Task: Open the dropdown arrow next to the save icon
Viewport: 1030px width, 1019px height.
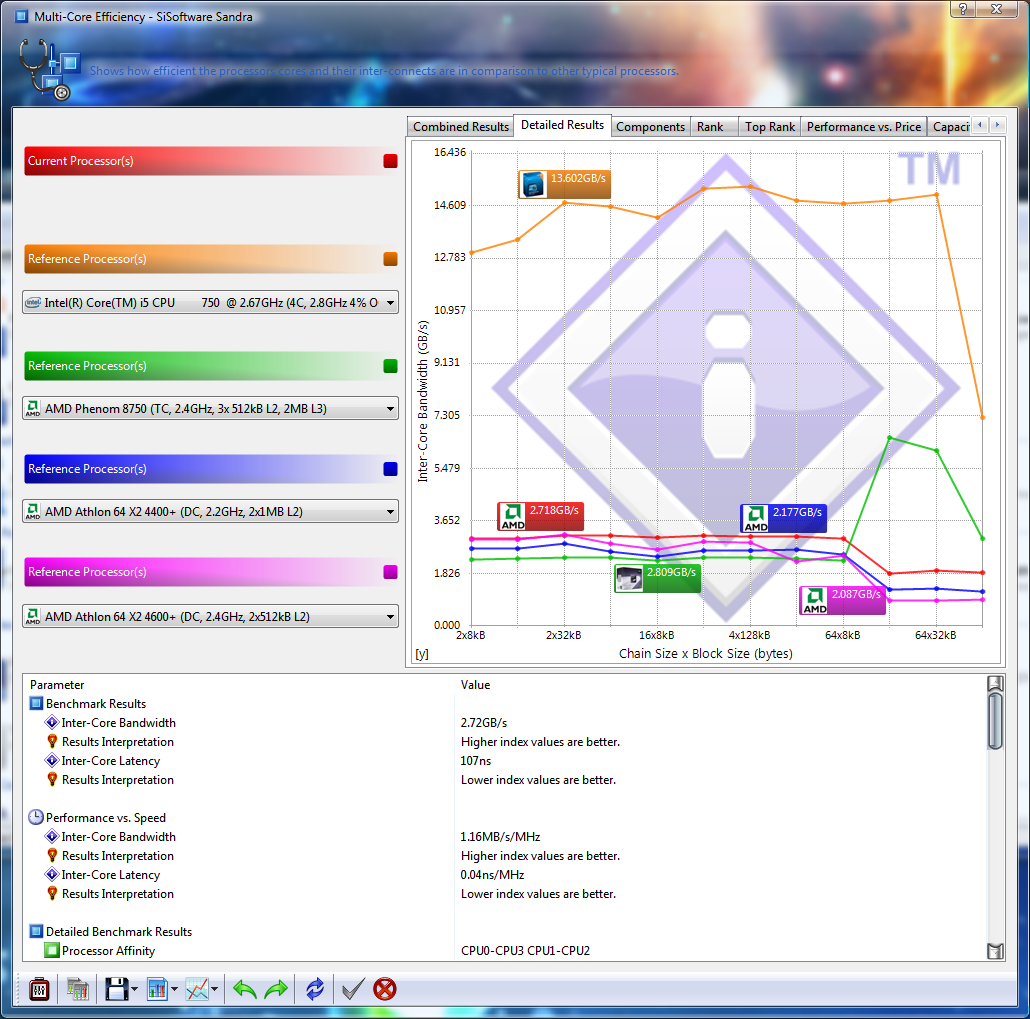Action: pyautogui.click(x=135, y=989)
